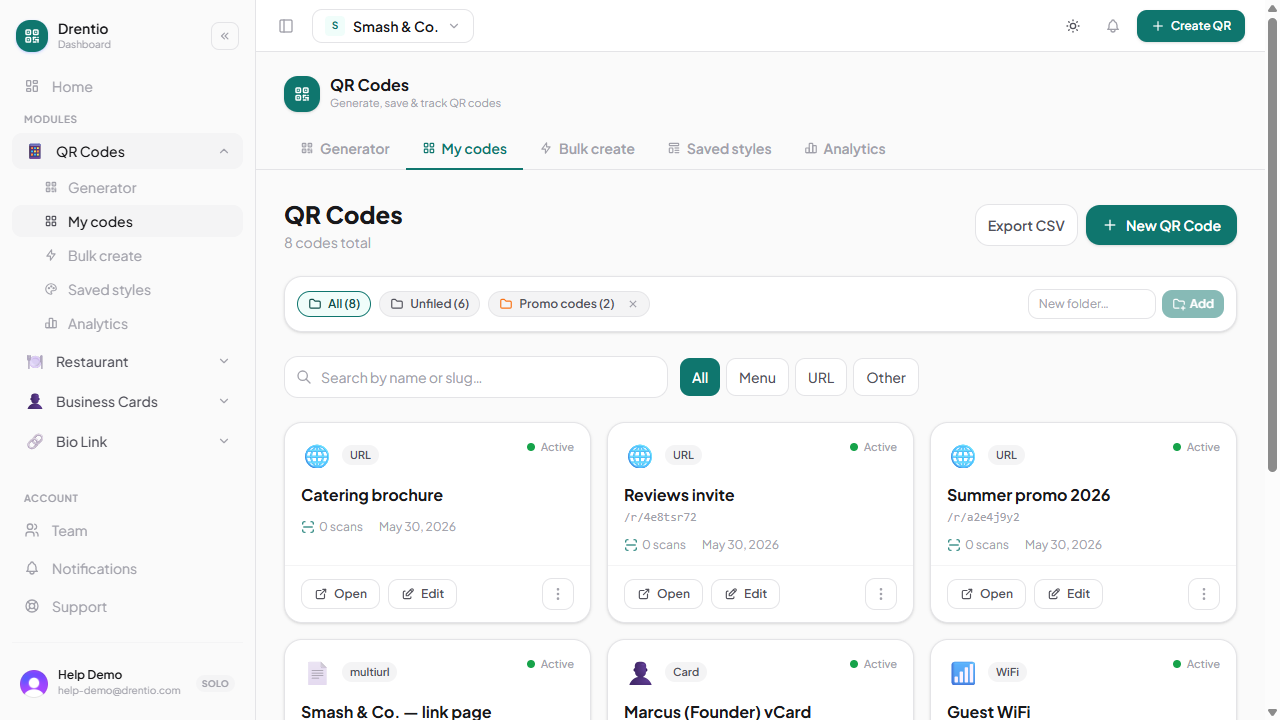Open Support in the sidebar
Viewport: 1280px width, 720px height.
pos(127,607)
